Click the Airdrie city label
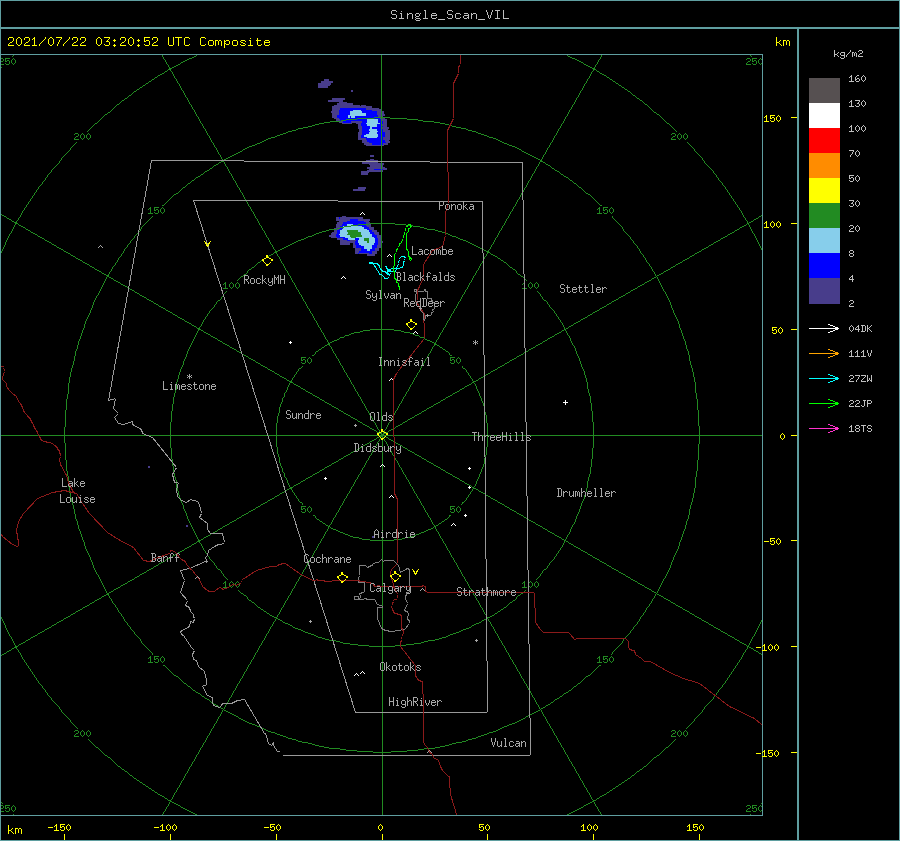 click(x=394, y=534)
